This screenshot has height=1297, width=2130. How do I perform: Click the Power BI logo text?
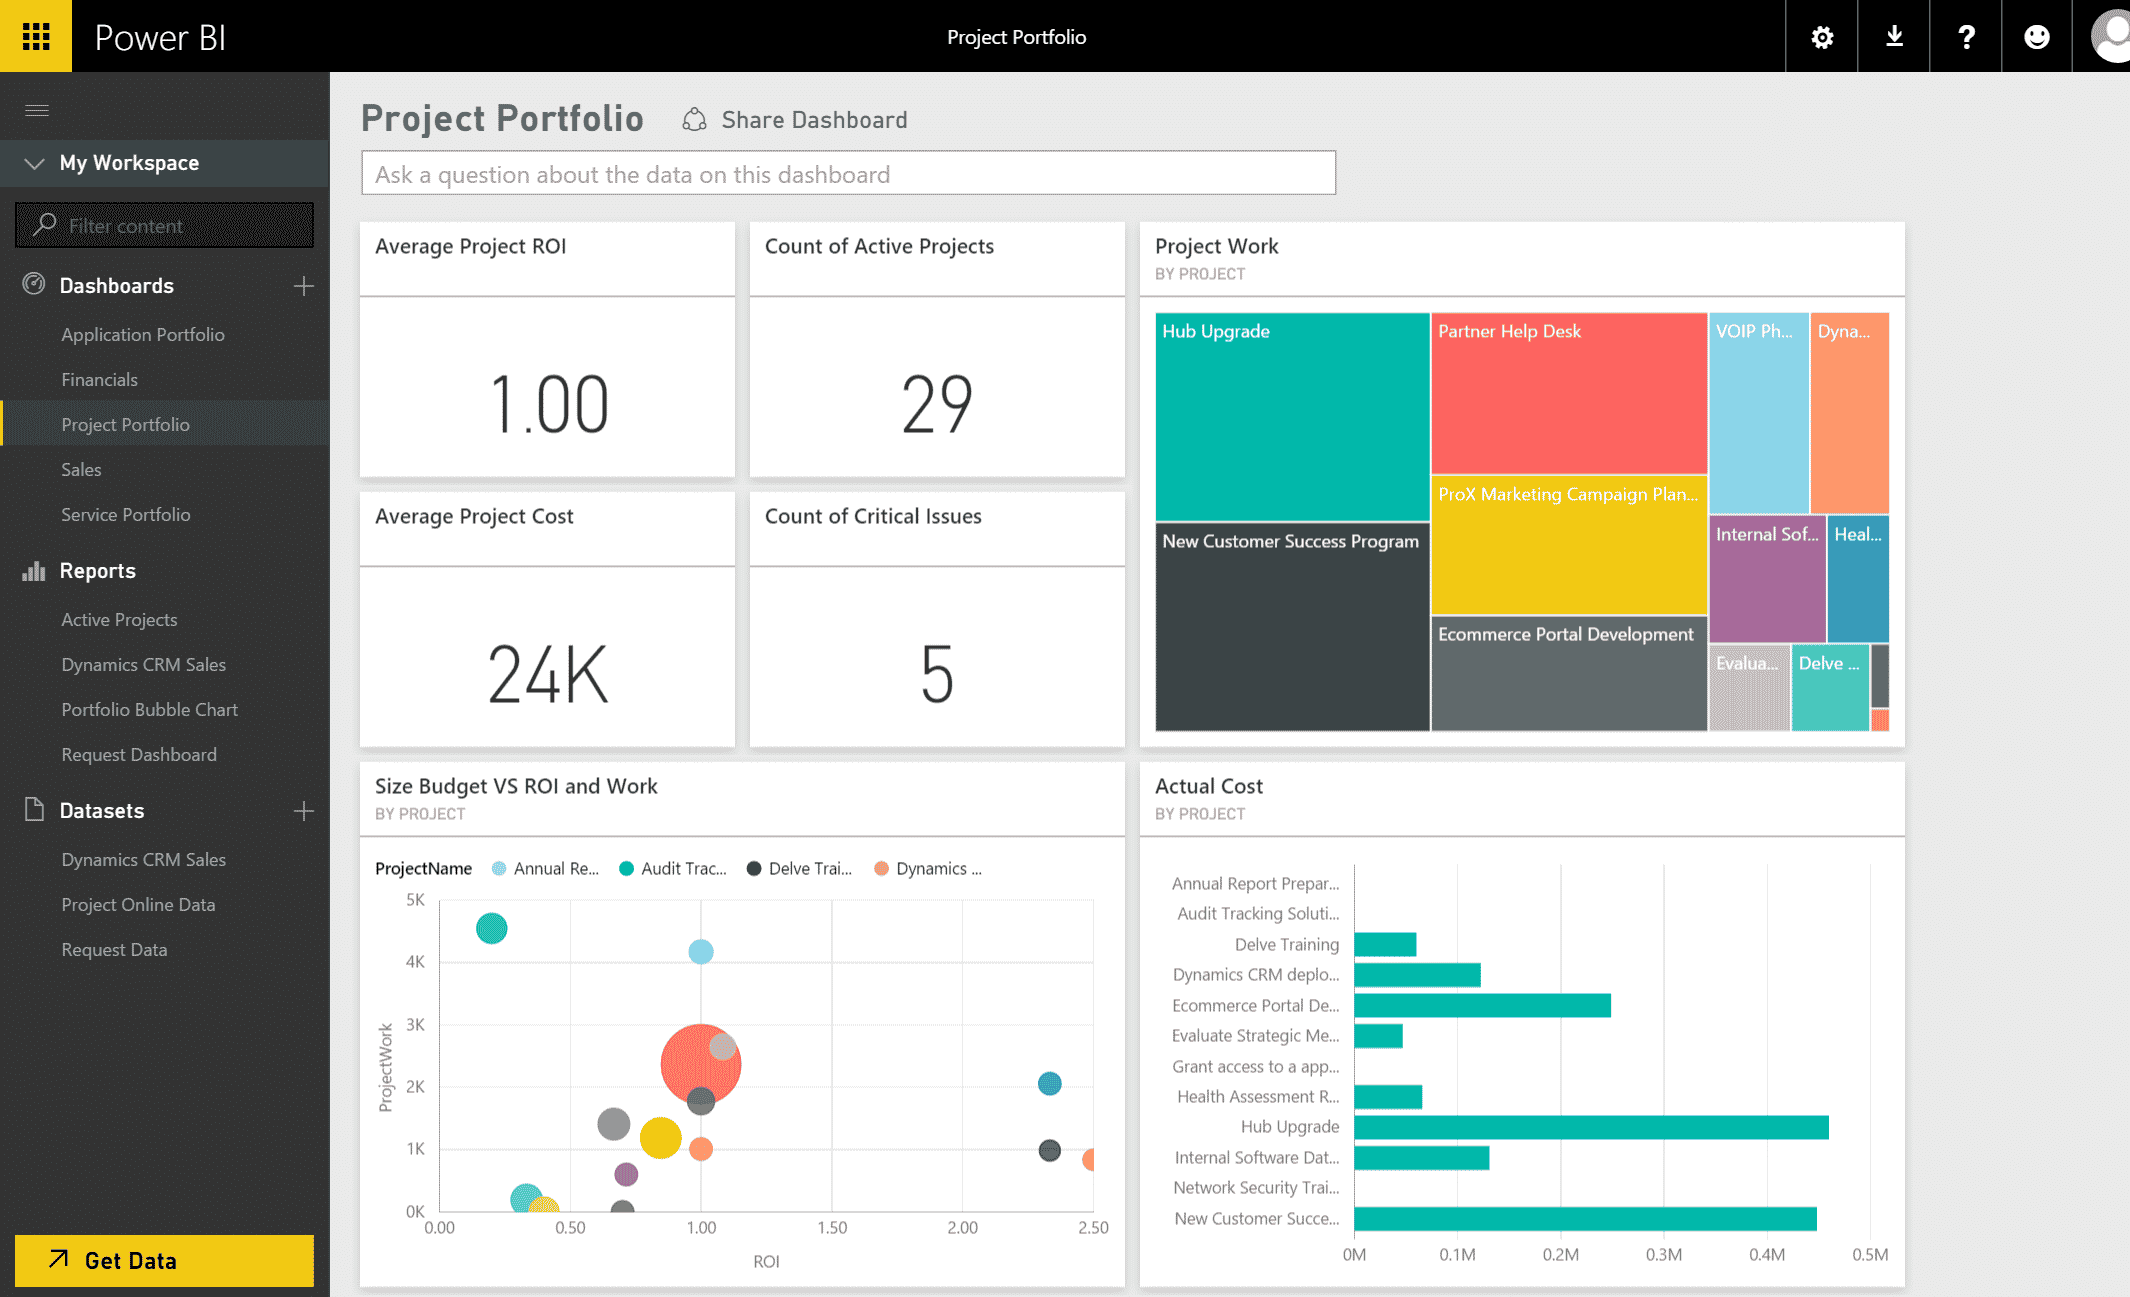160,37
